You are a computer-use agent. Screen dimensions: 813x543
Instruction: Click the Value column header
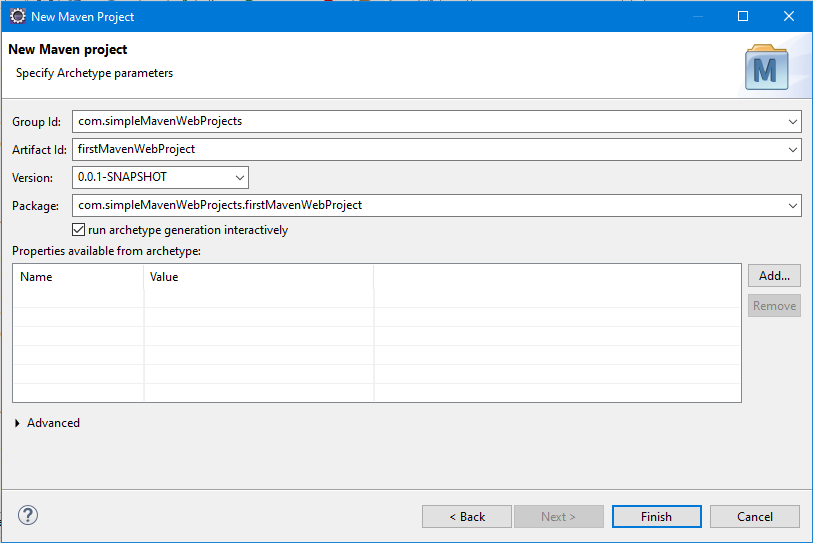click(259, 277)
